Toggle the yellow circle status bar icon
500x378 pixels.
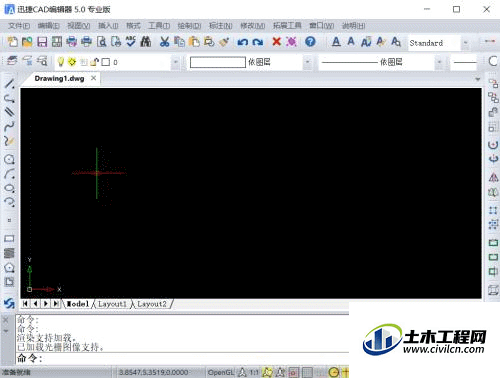click(x=334, y=372)
